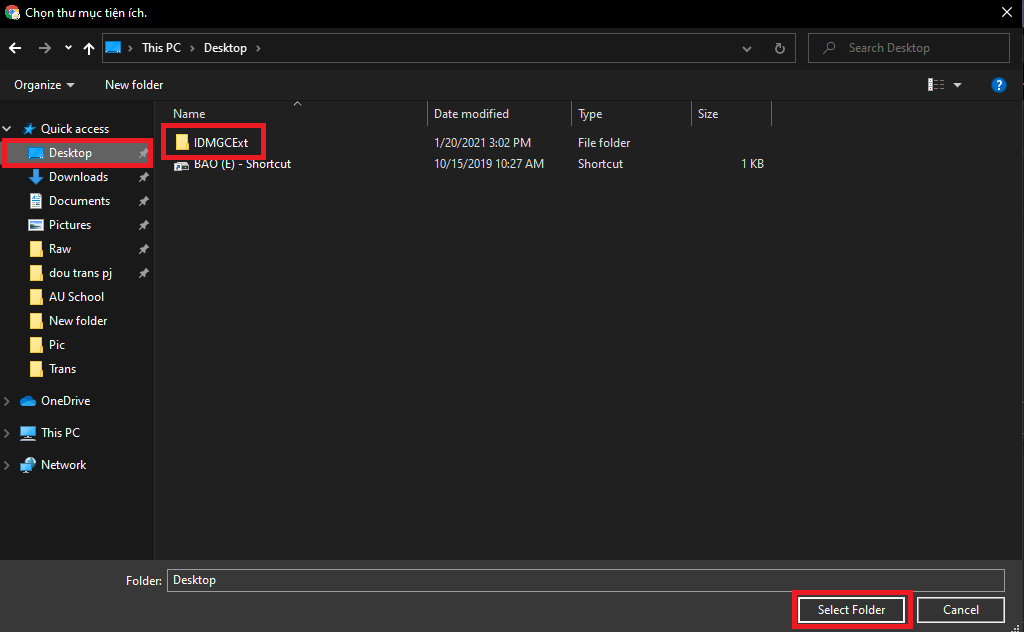The width and height of the screenshot is (1024, 632).
Task: Click the pin icon beside Pictures
Action: (x=144, y=225)
